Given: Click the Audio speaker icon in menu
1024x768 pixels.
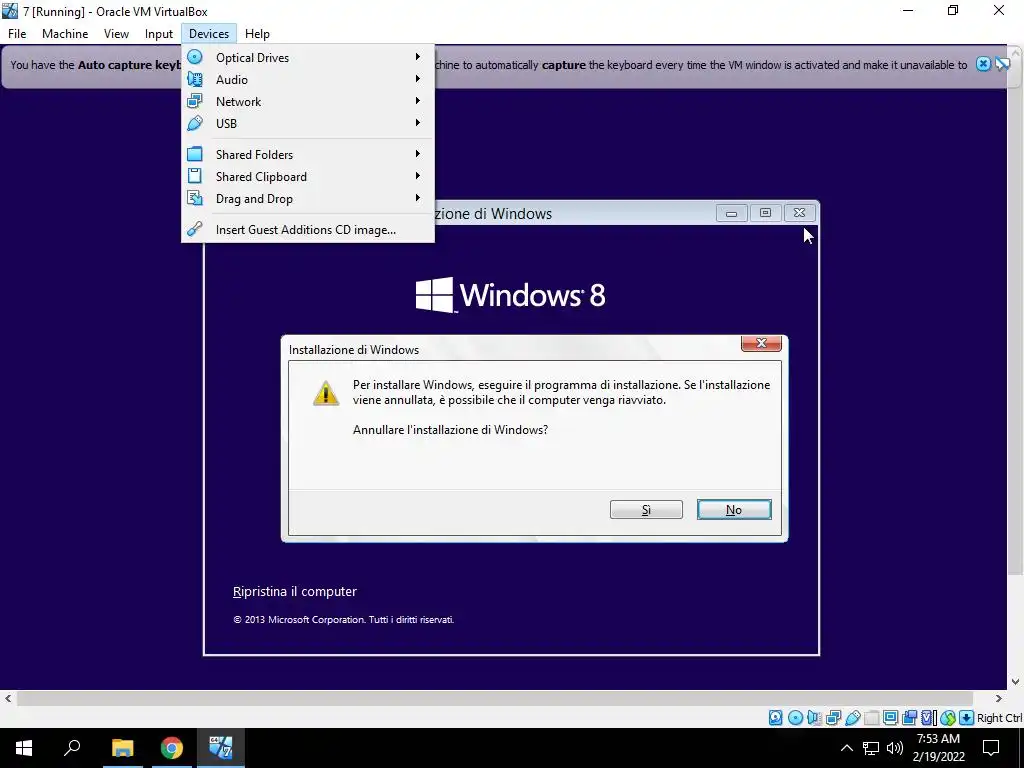Looking at the screenshot, I should click(195, 80).
